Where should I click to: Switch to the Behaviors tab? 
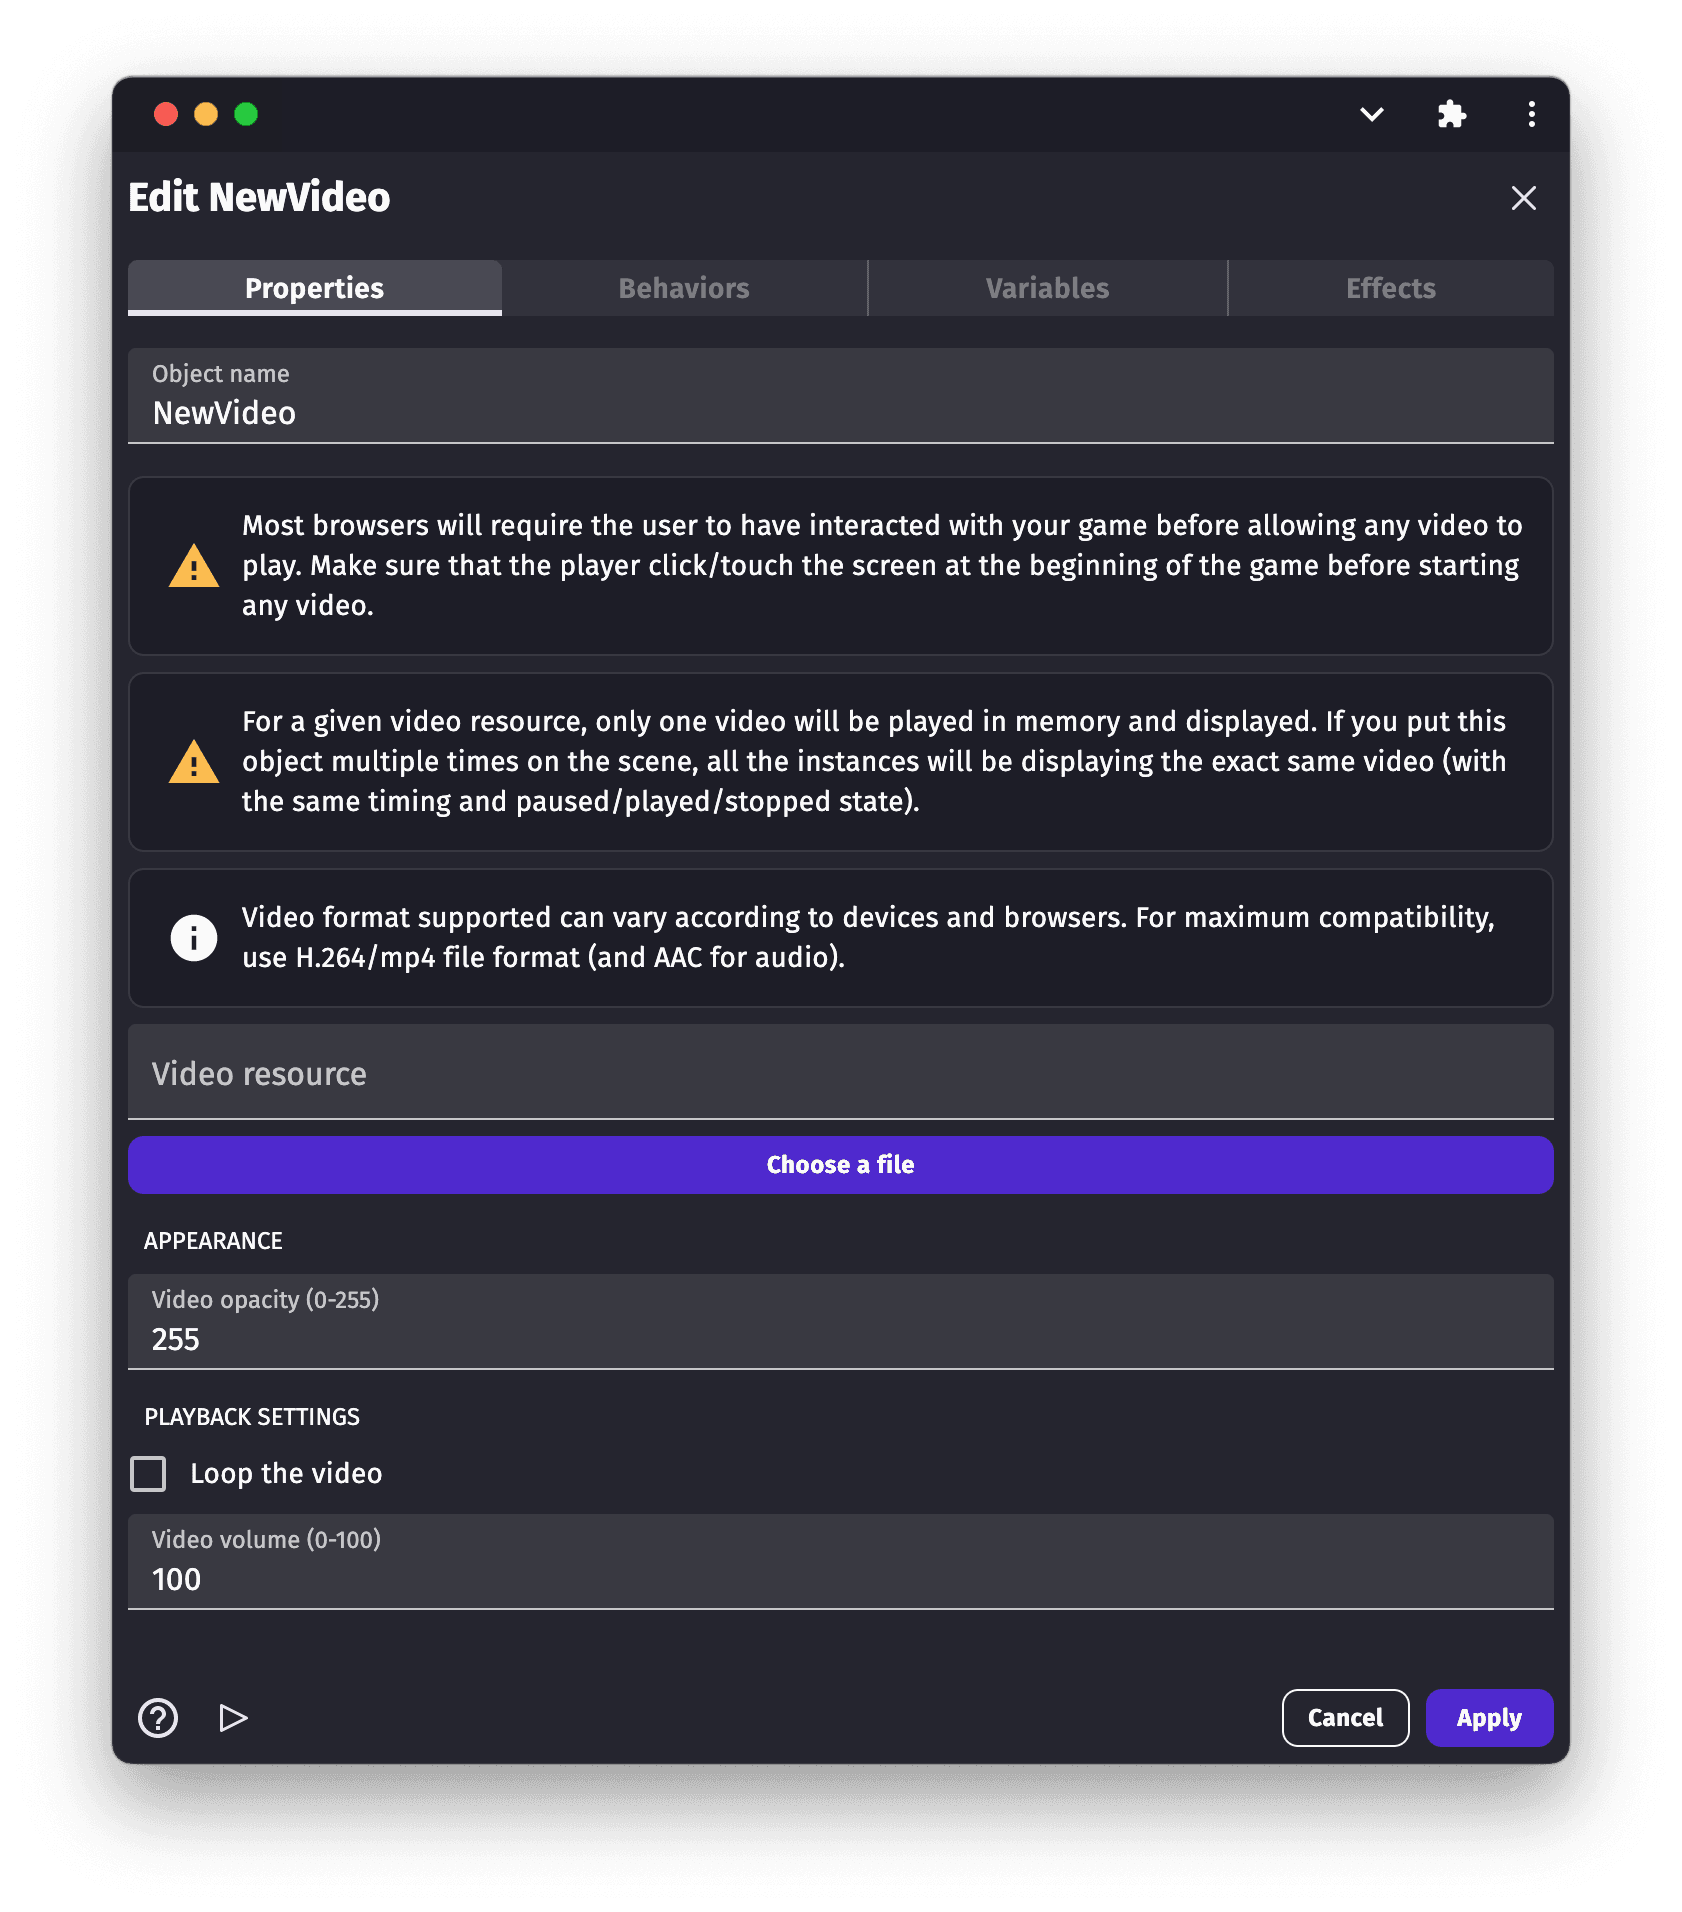(684, 289)
